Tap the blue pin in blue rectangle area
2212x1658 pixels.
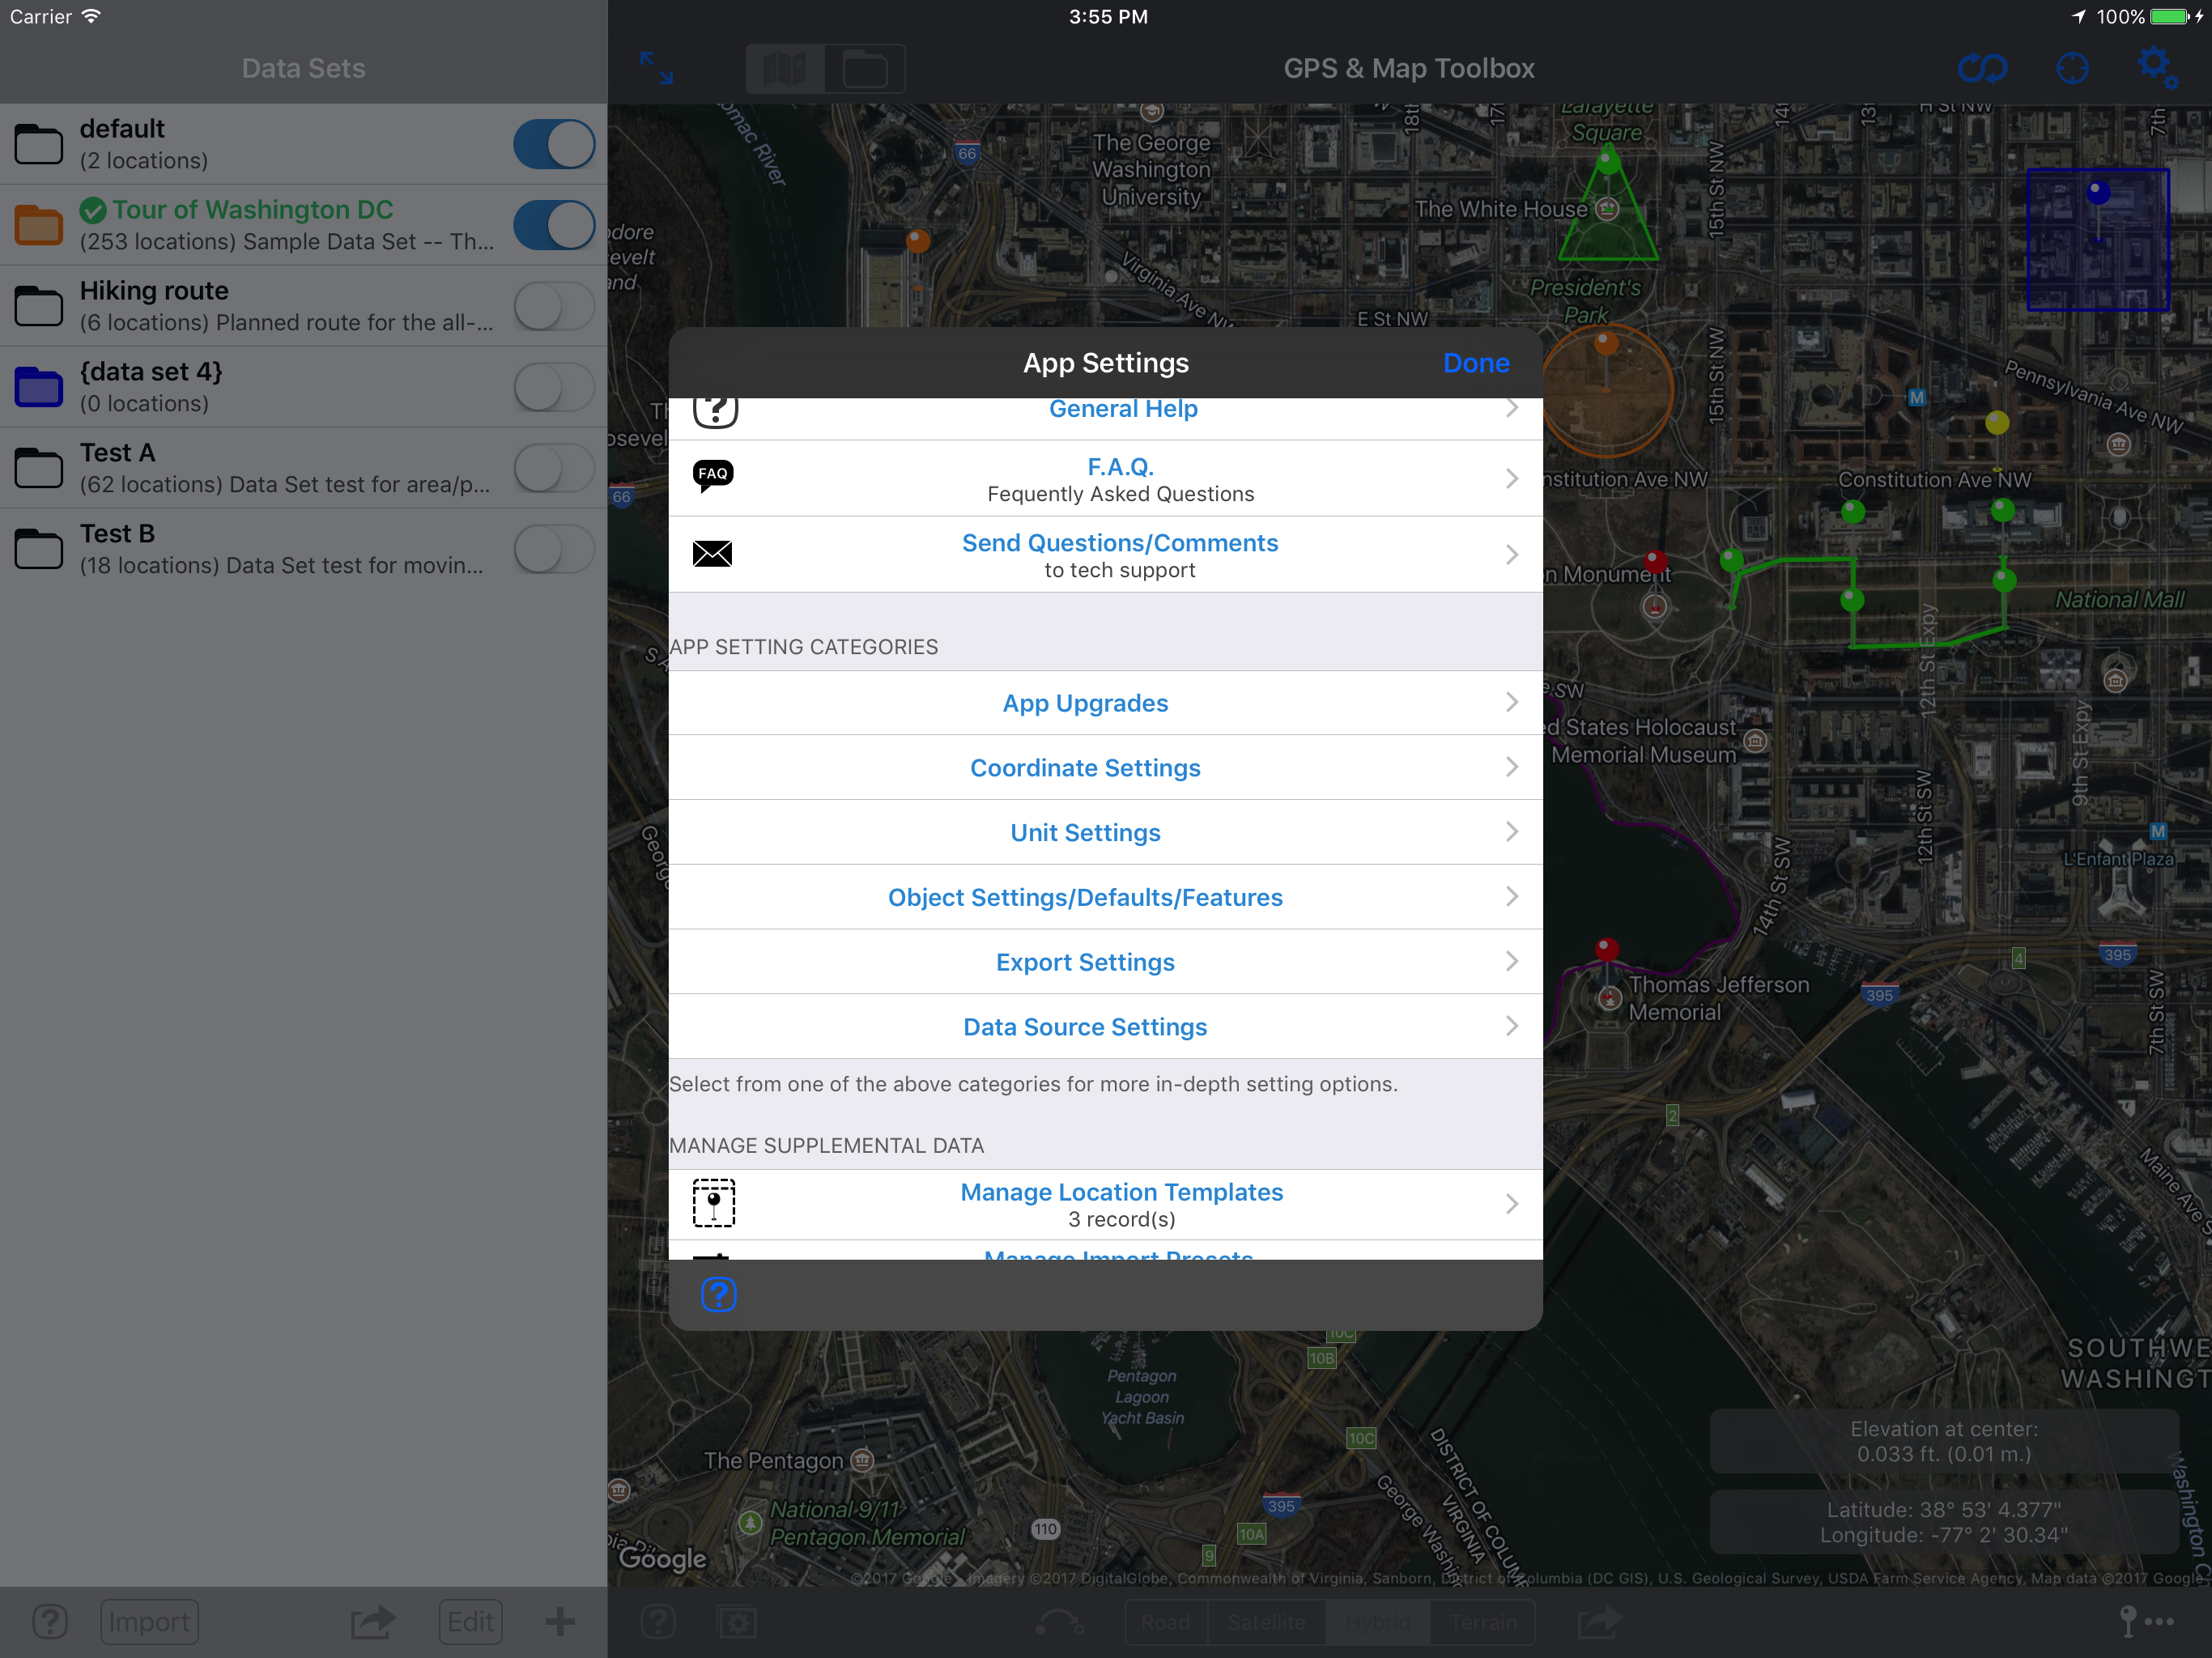(2098, 192)
